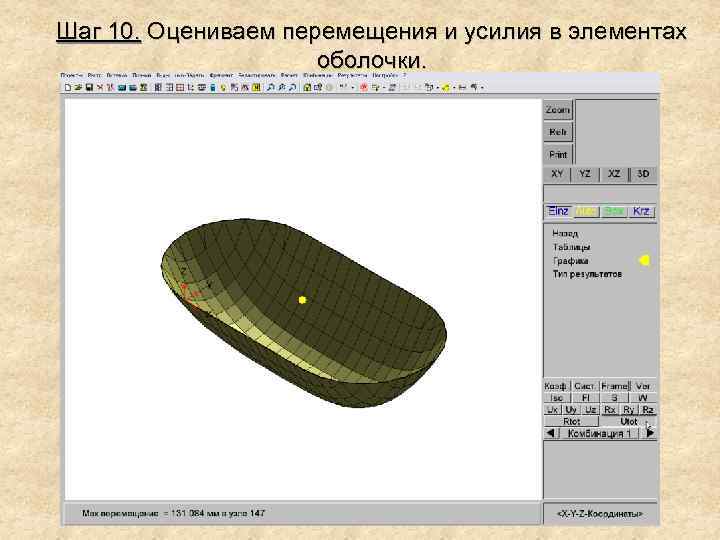
Task: Show Uy displacement component
Action: 571,410
